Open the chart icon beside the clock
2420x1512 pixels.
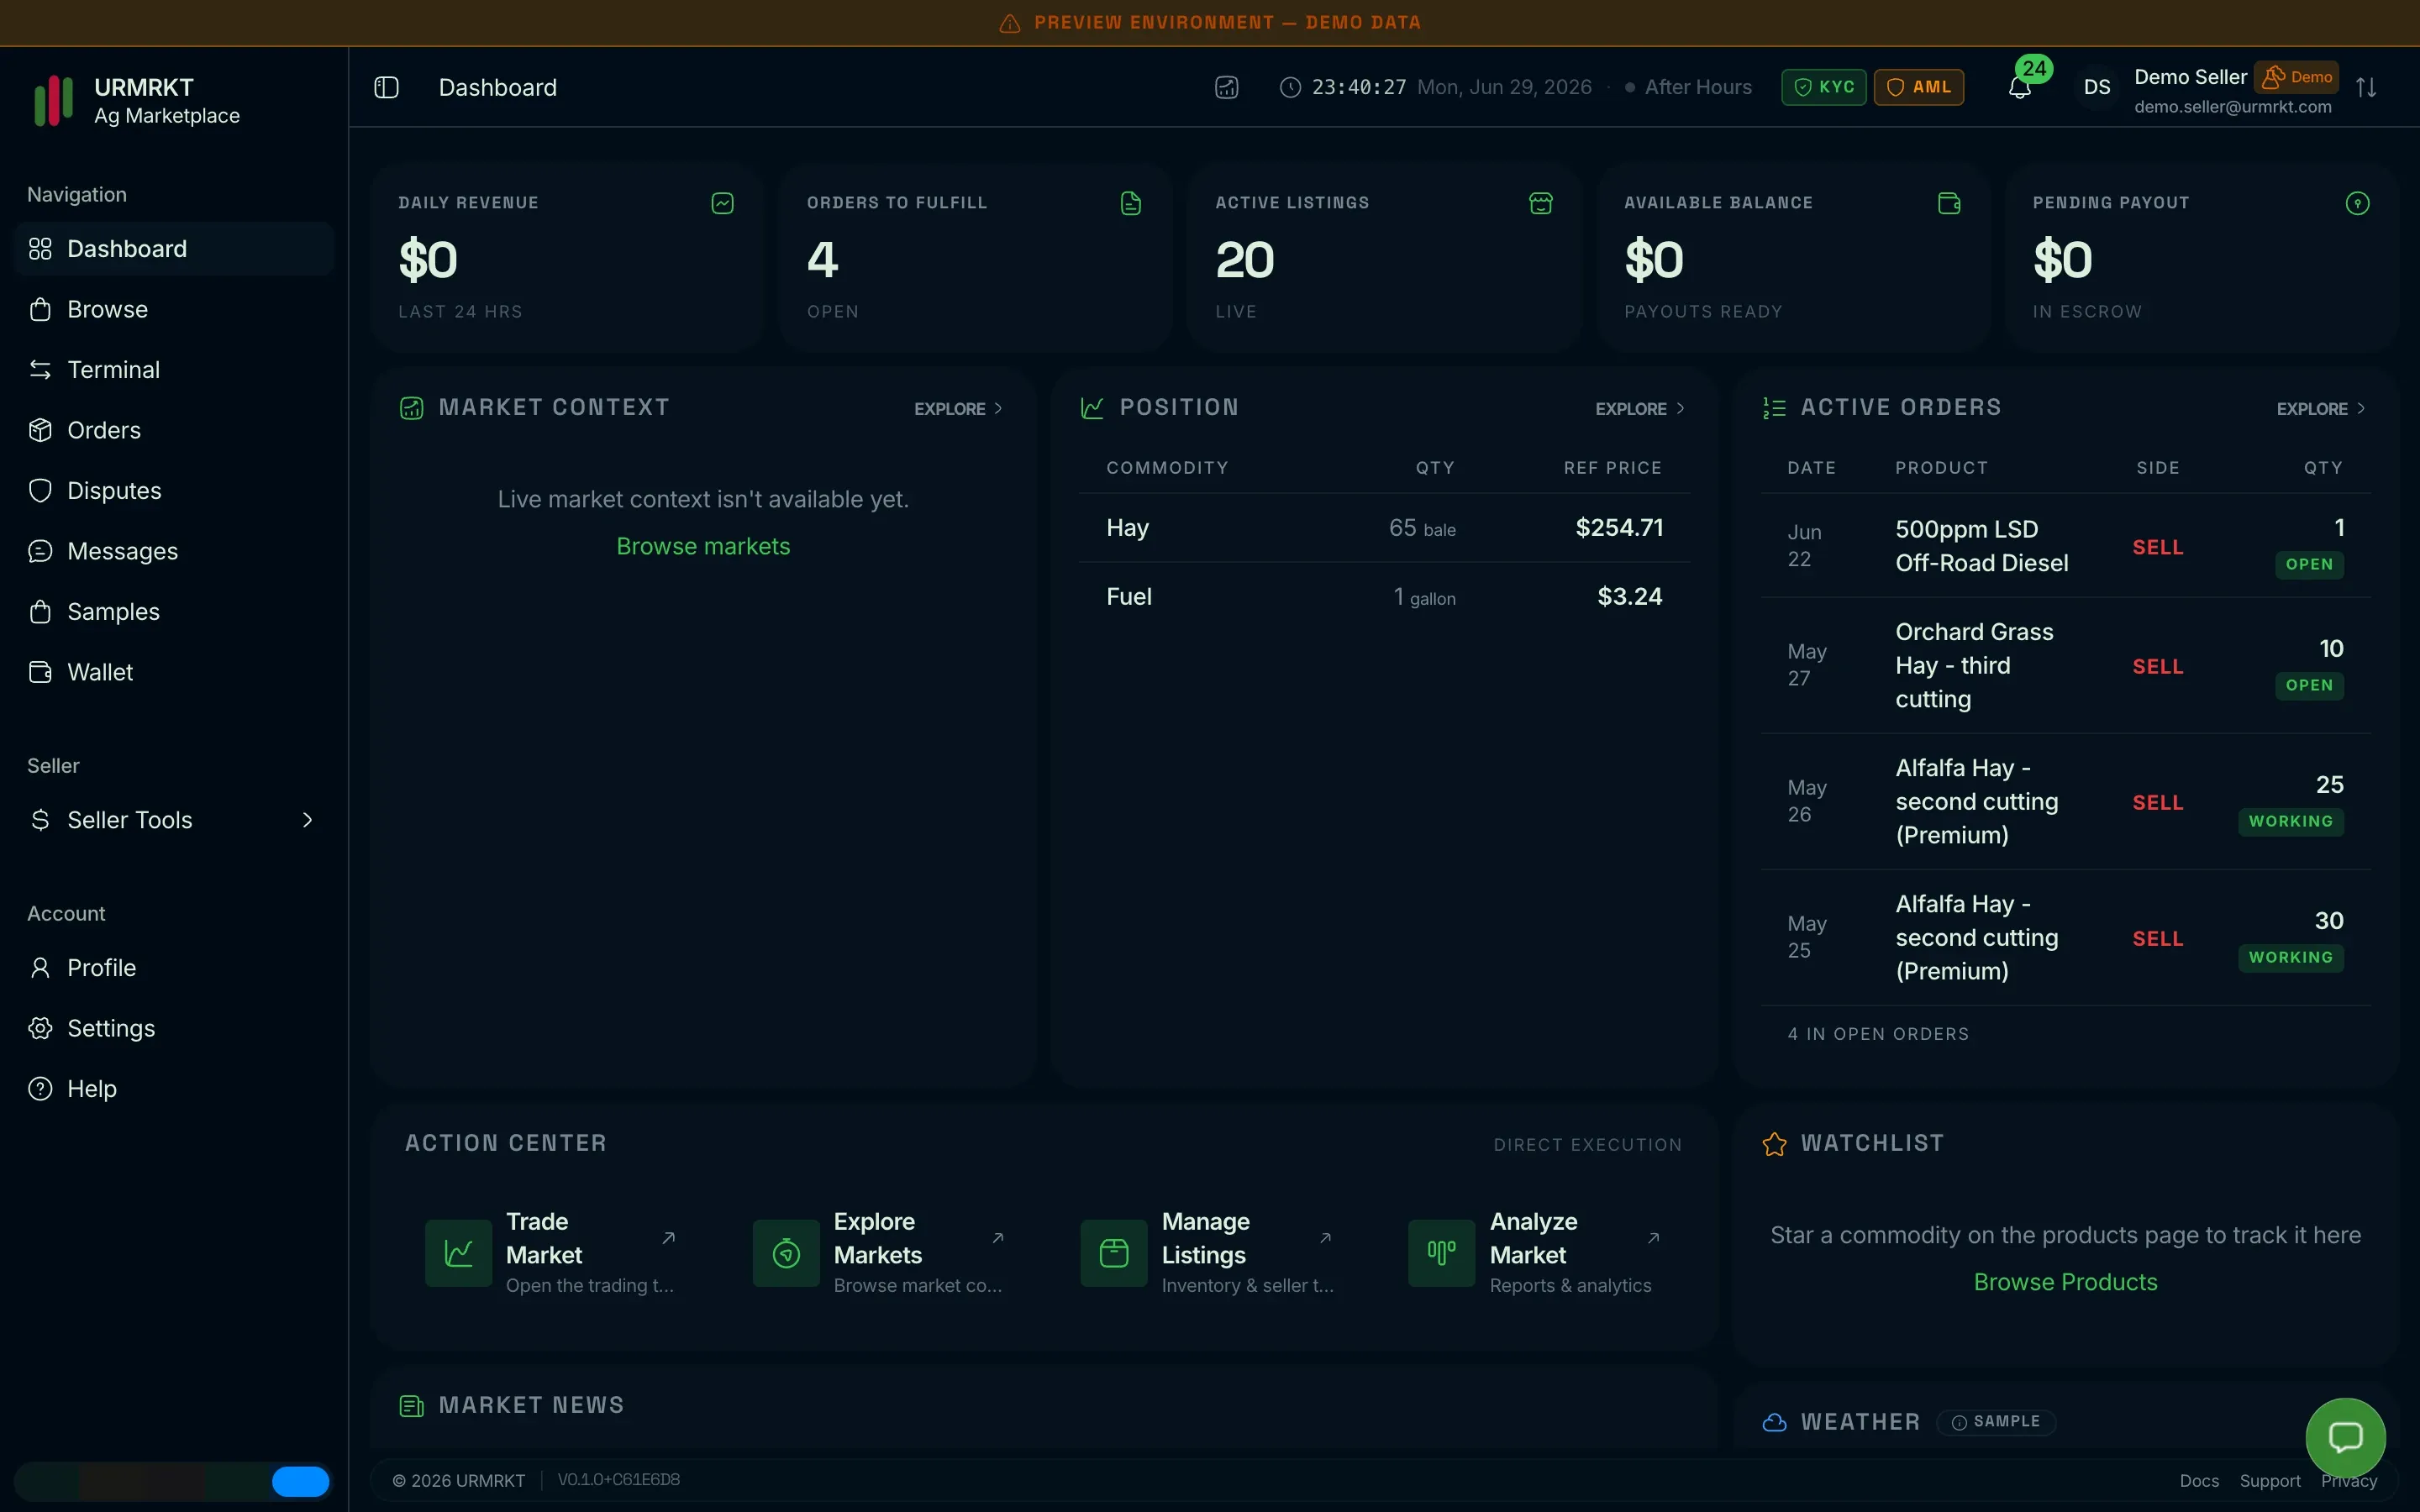(x=1227, y=88)
